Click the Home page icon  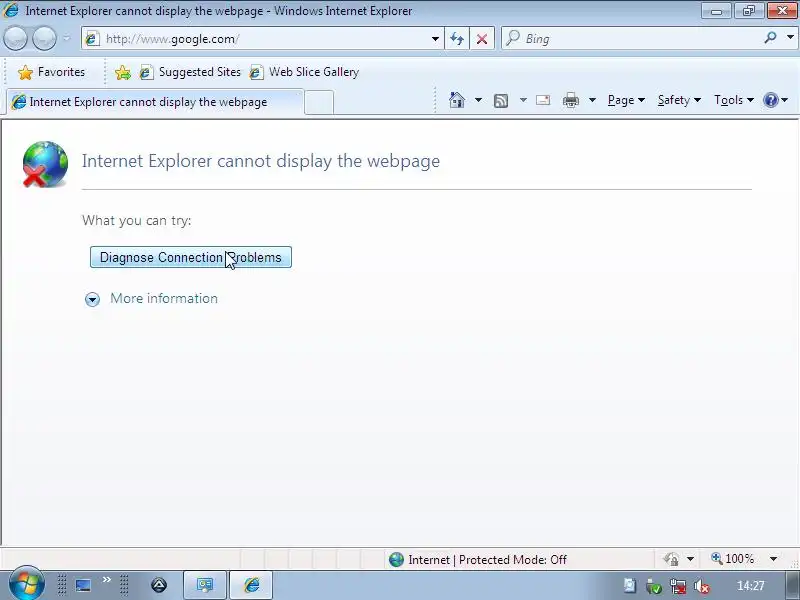(x=457, y=100)
